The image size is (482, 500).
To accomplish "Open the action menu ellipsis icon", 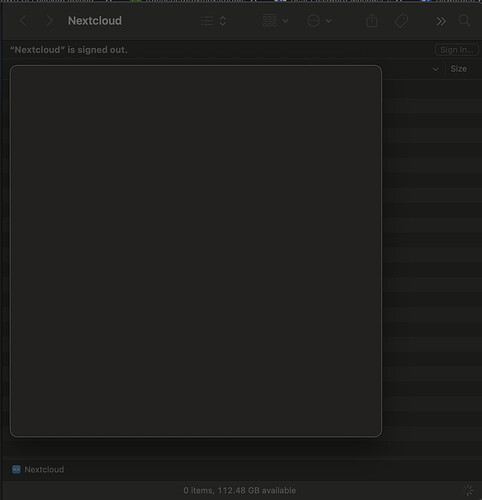I will point(313,21).
